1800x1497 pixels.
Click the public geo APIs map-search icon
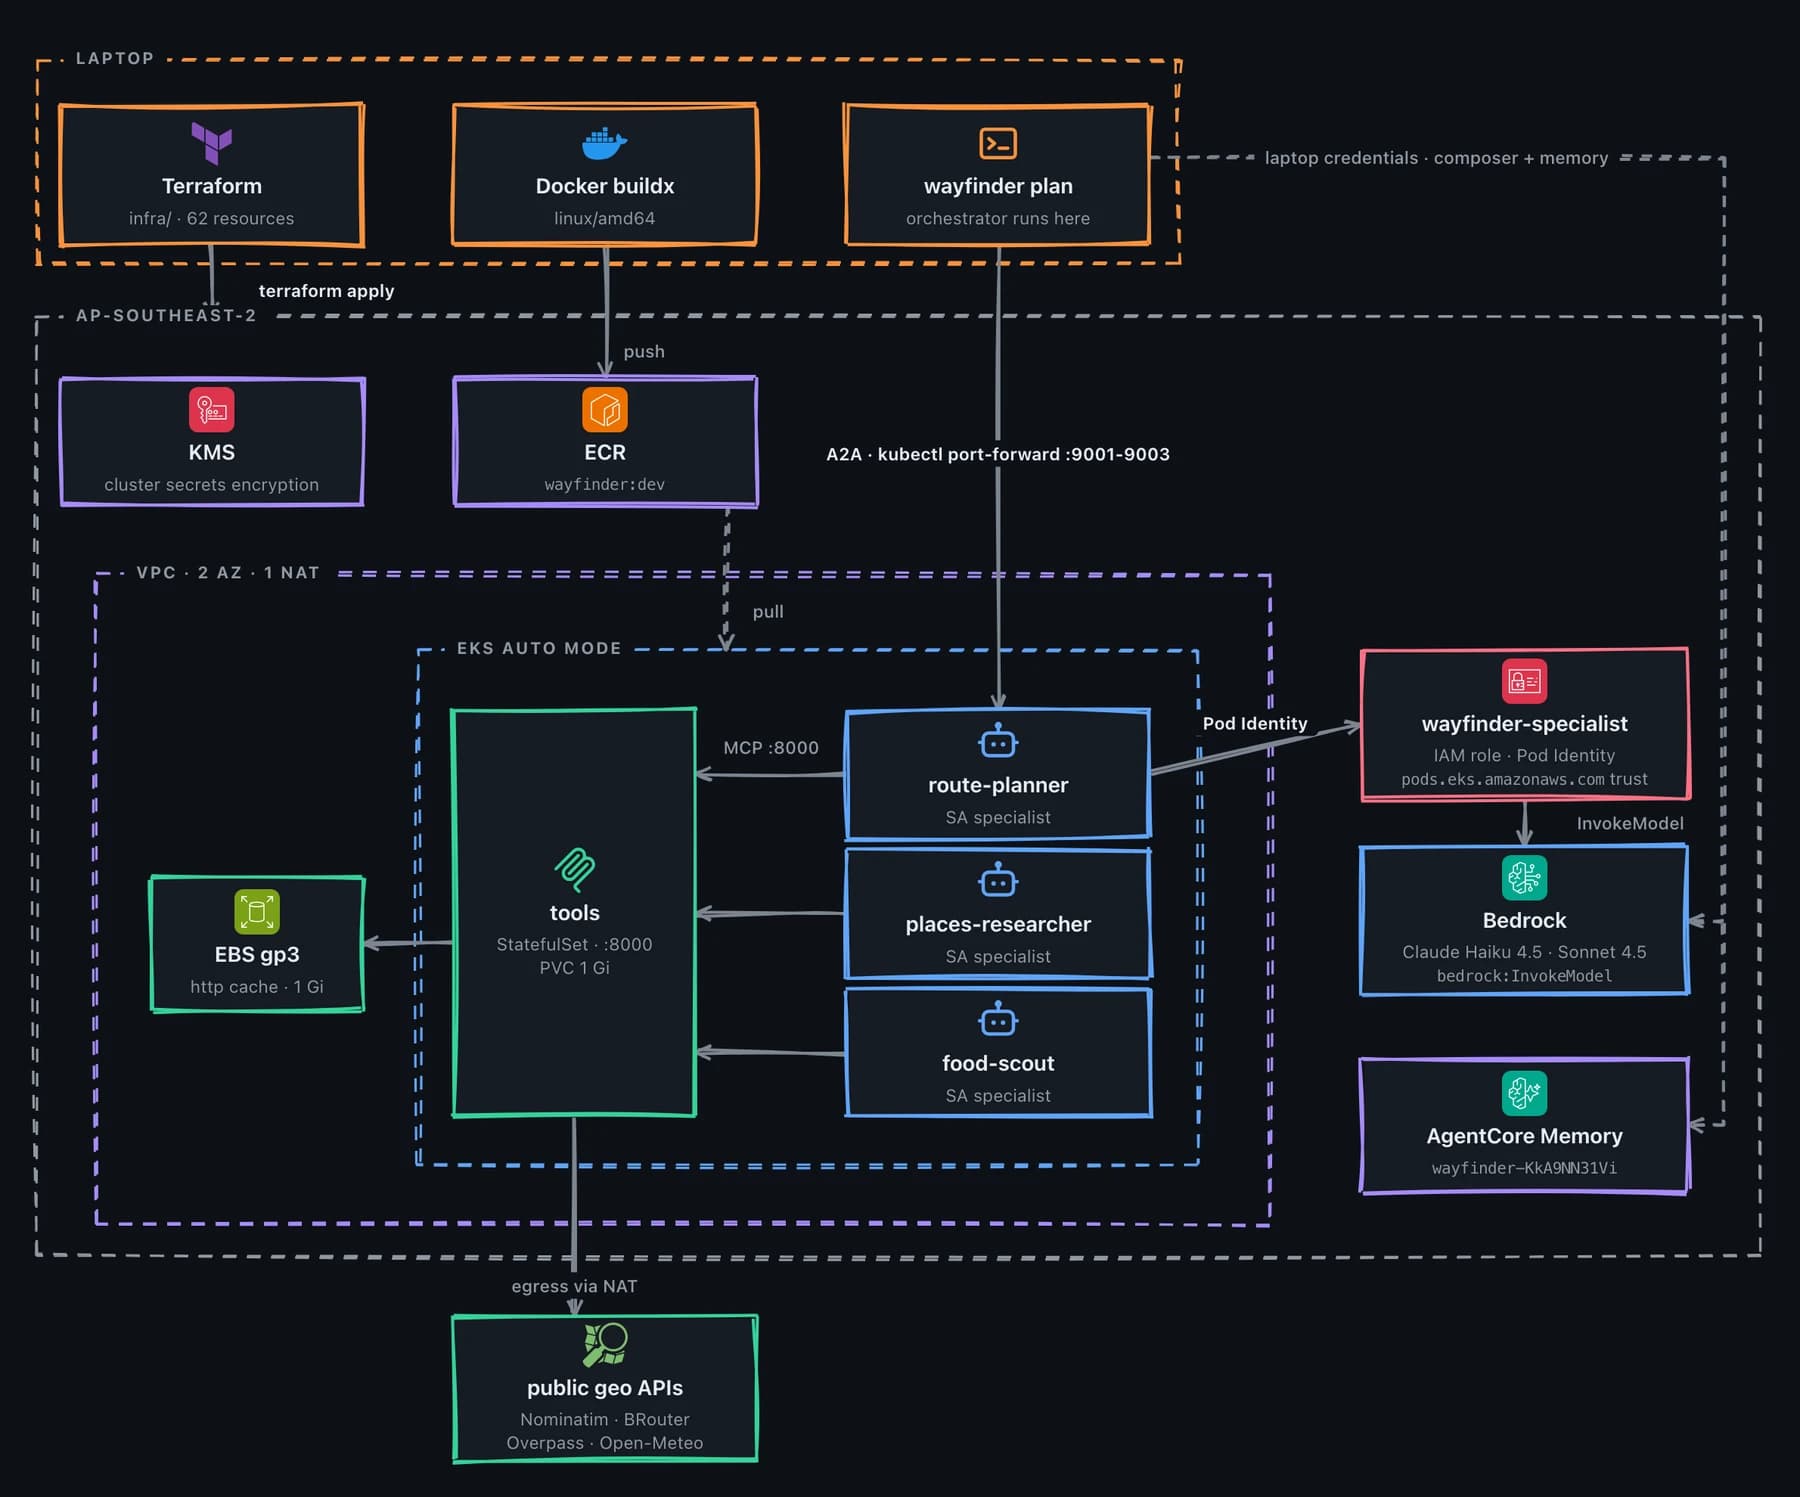pyautogui.click(x=605, y=1345)
